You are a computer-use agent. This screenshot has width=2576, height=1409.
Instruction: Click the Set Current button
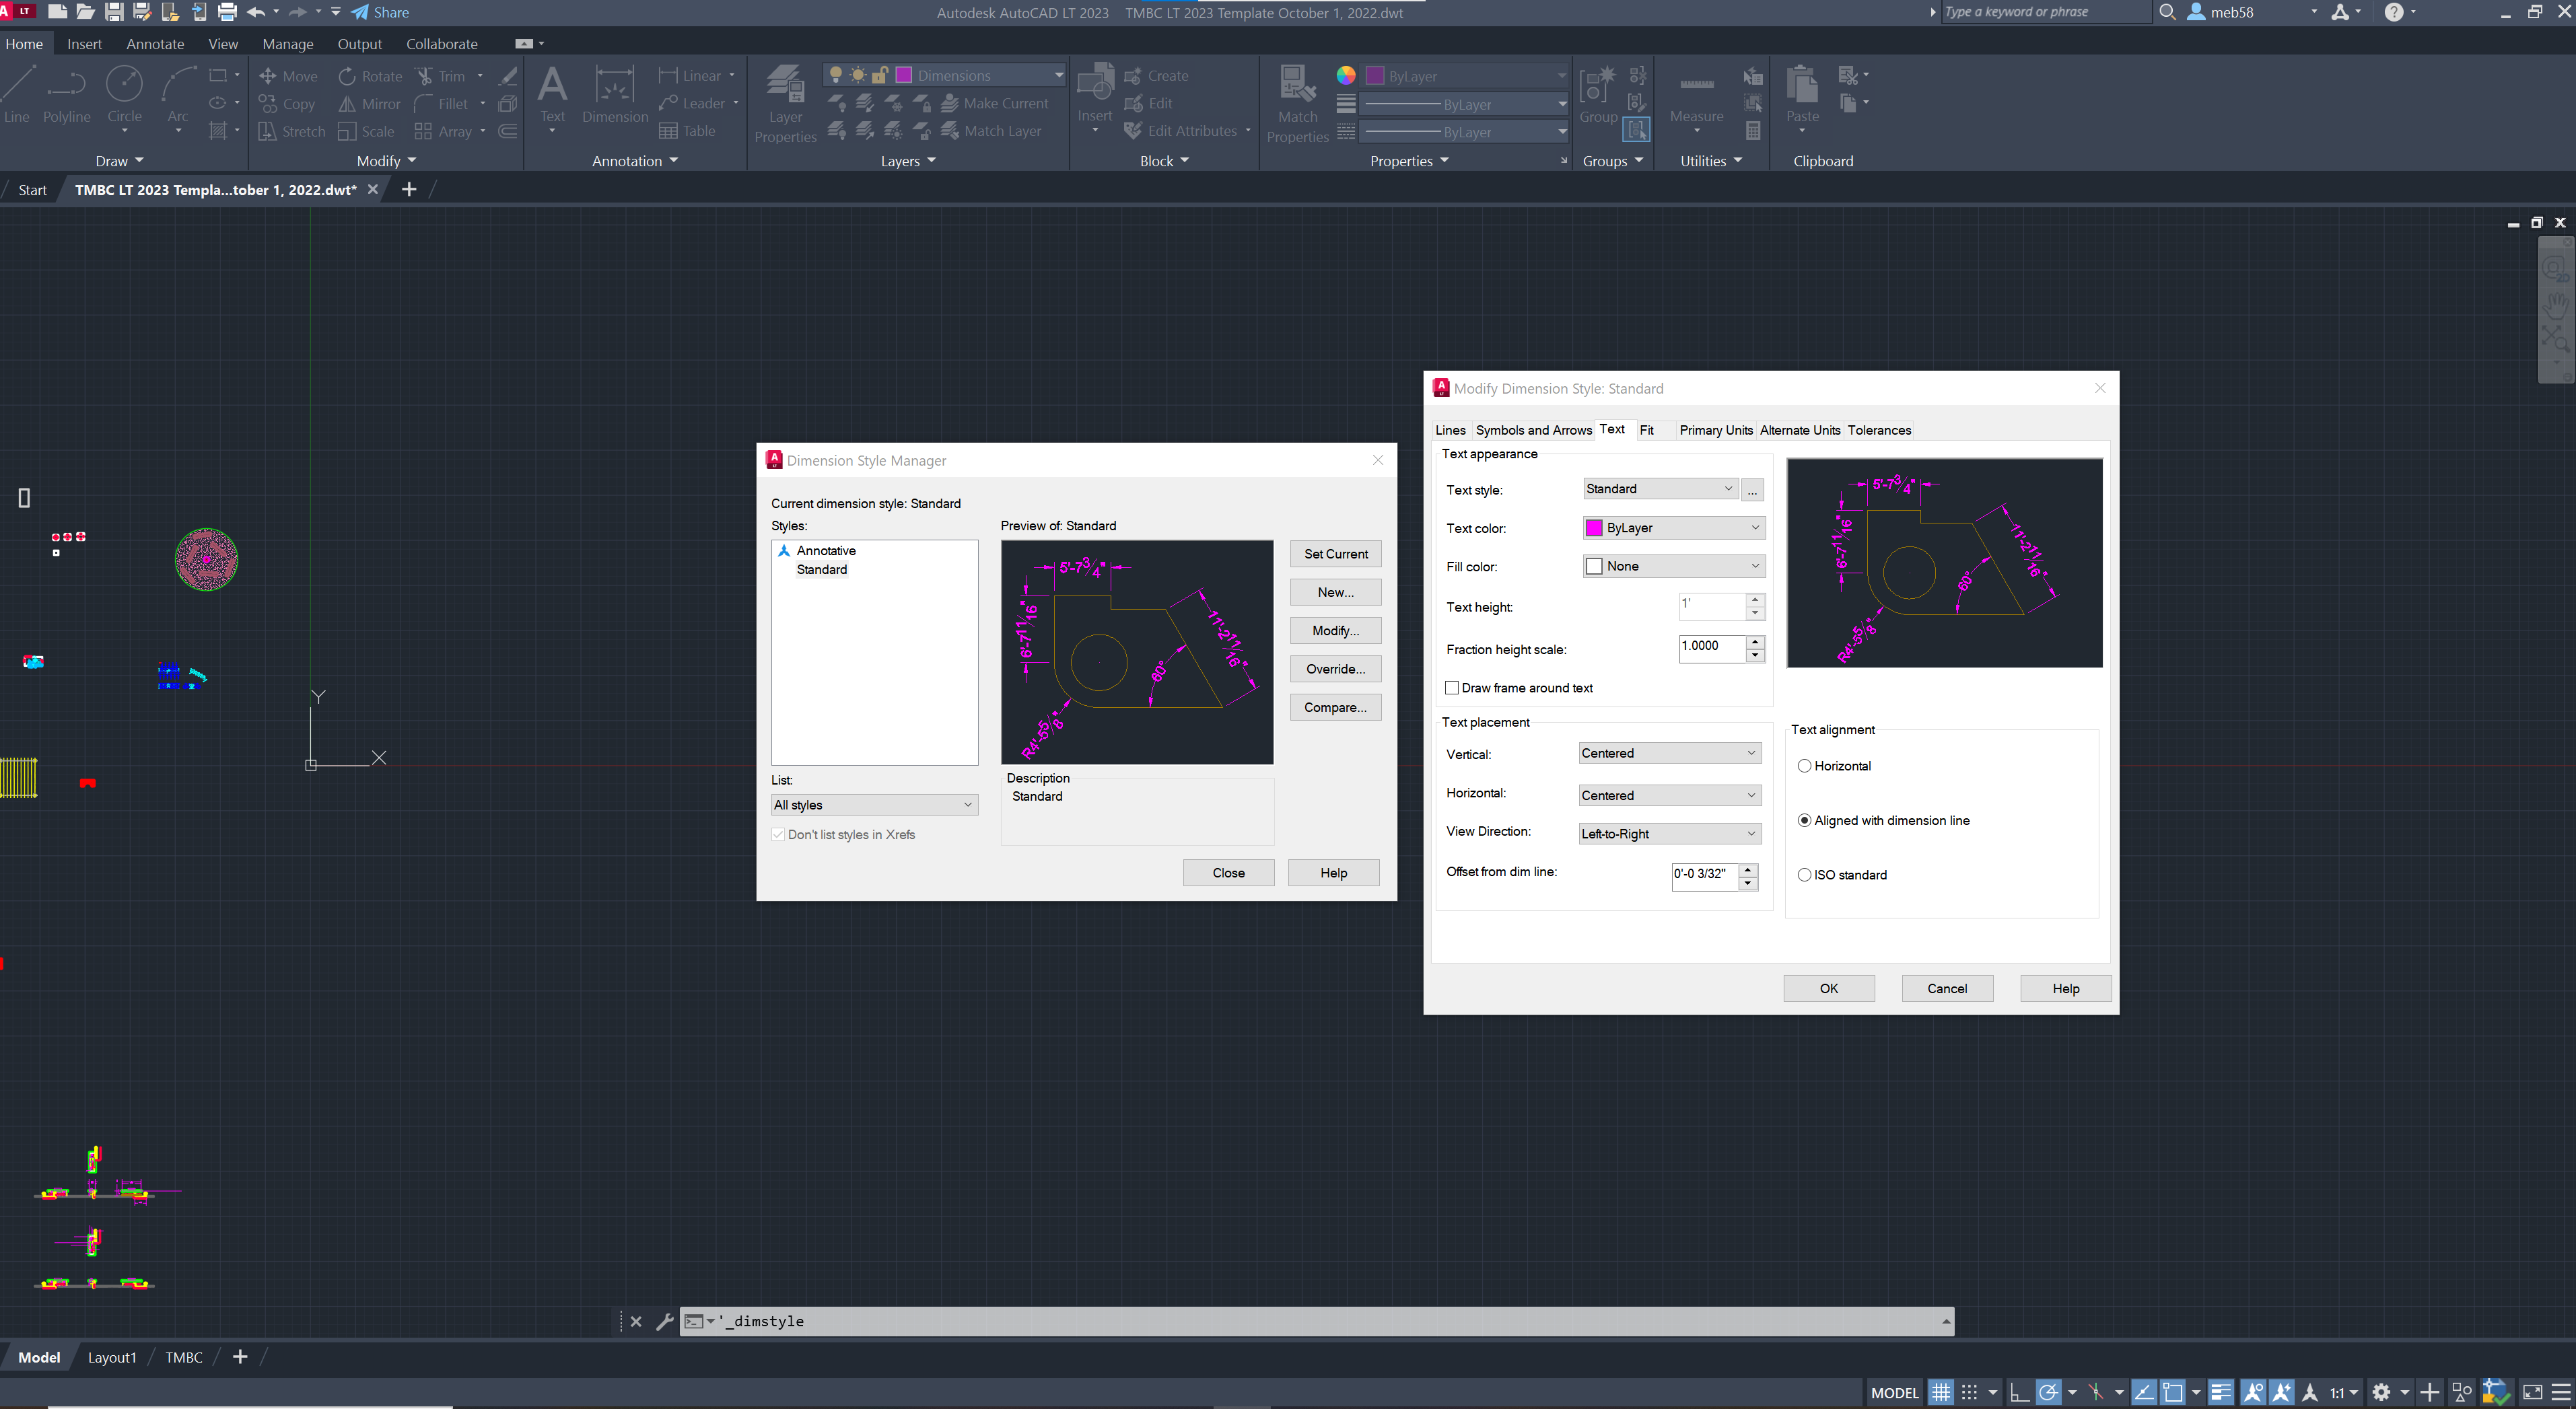[1335, 553]
